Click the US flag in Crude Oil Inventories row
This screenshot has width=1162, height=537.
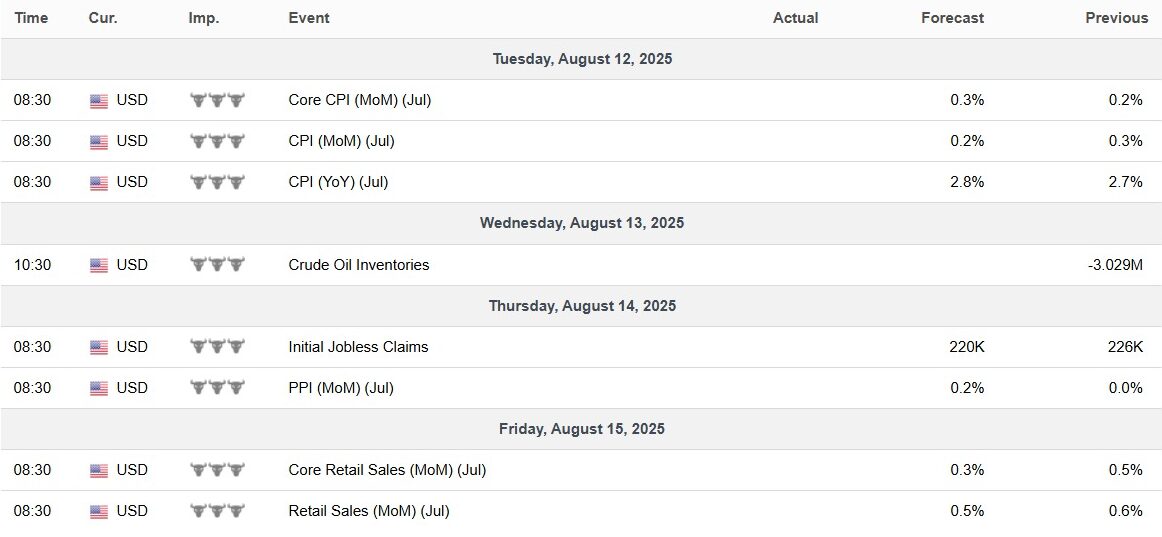point(99,265)
